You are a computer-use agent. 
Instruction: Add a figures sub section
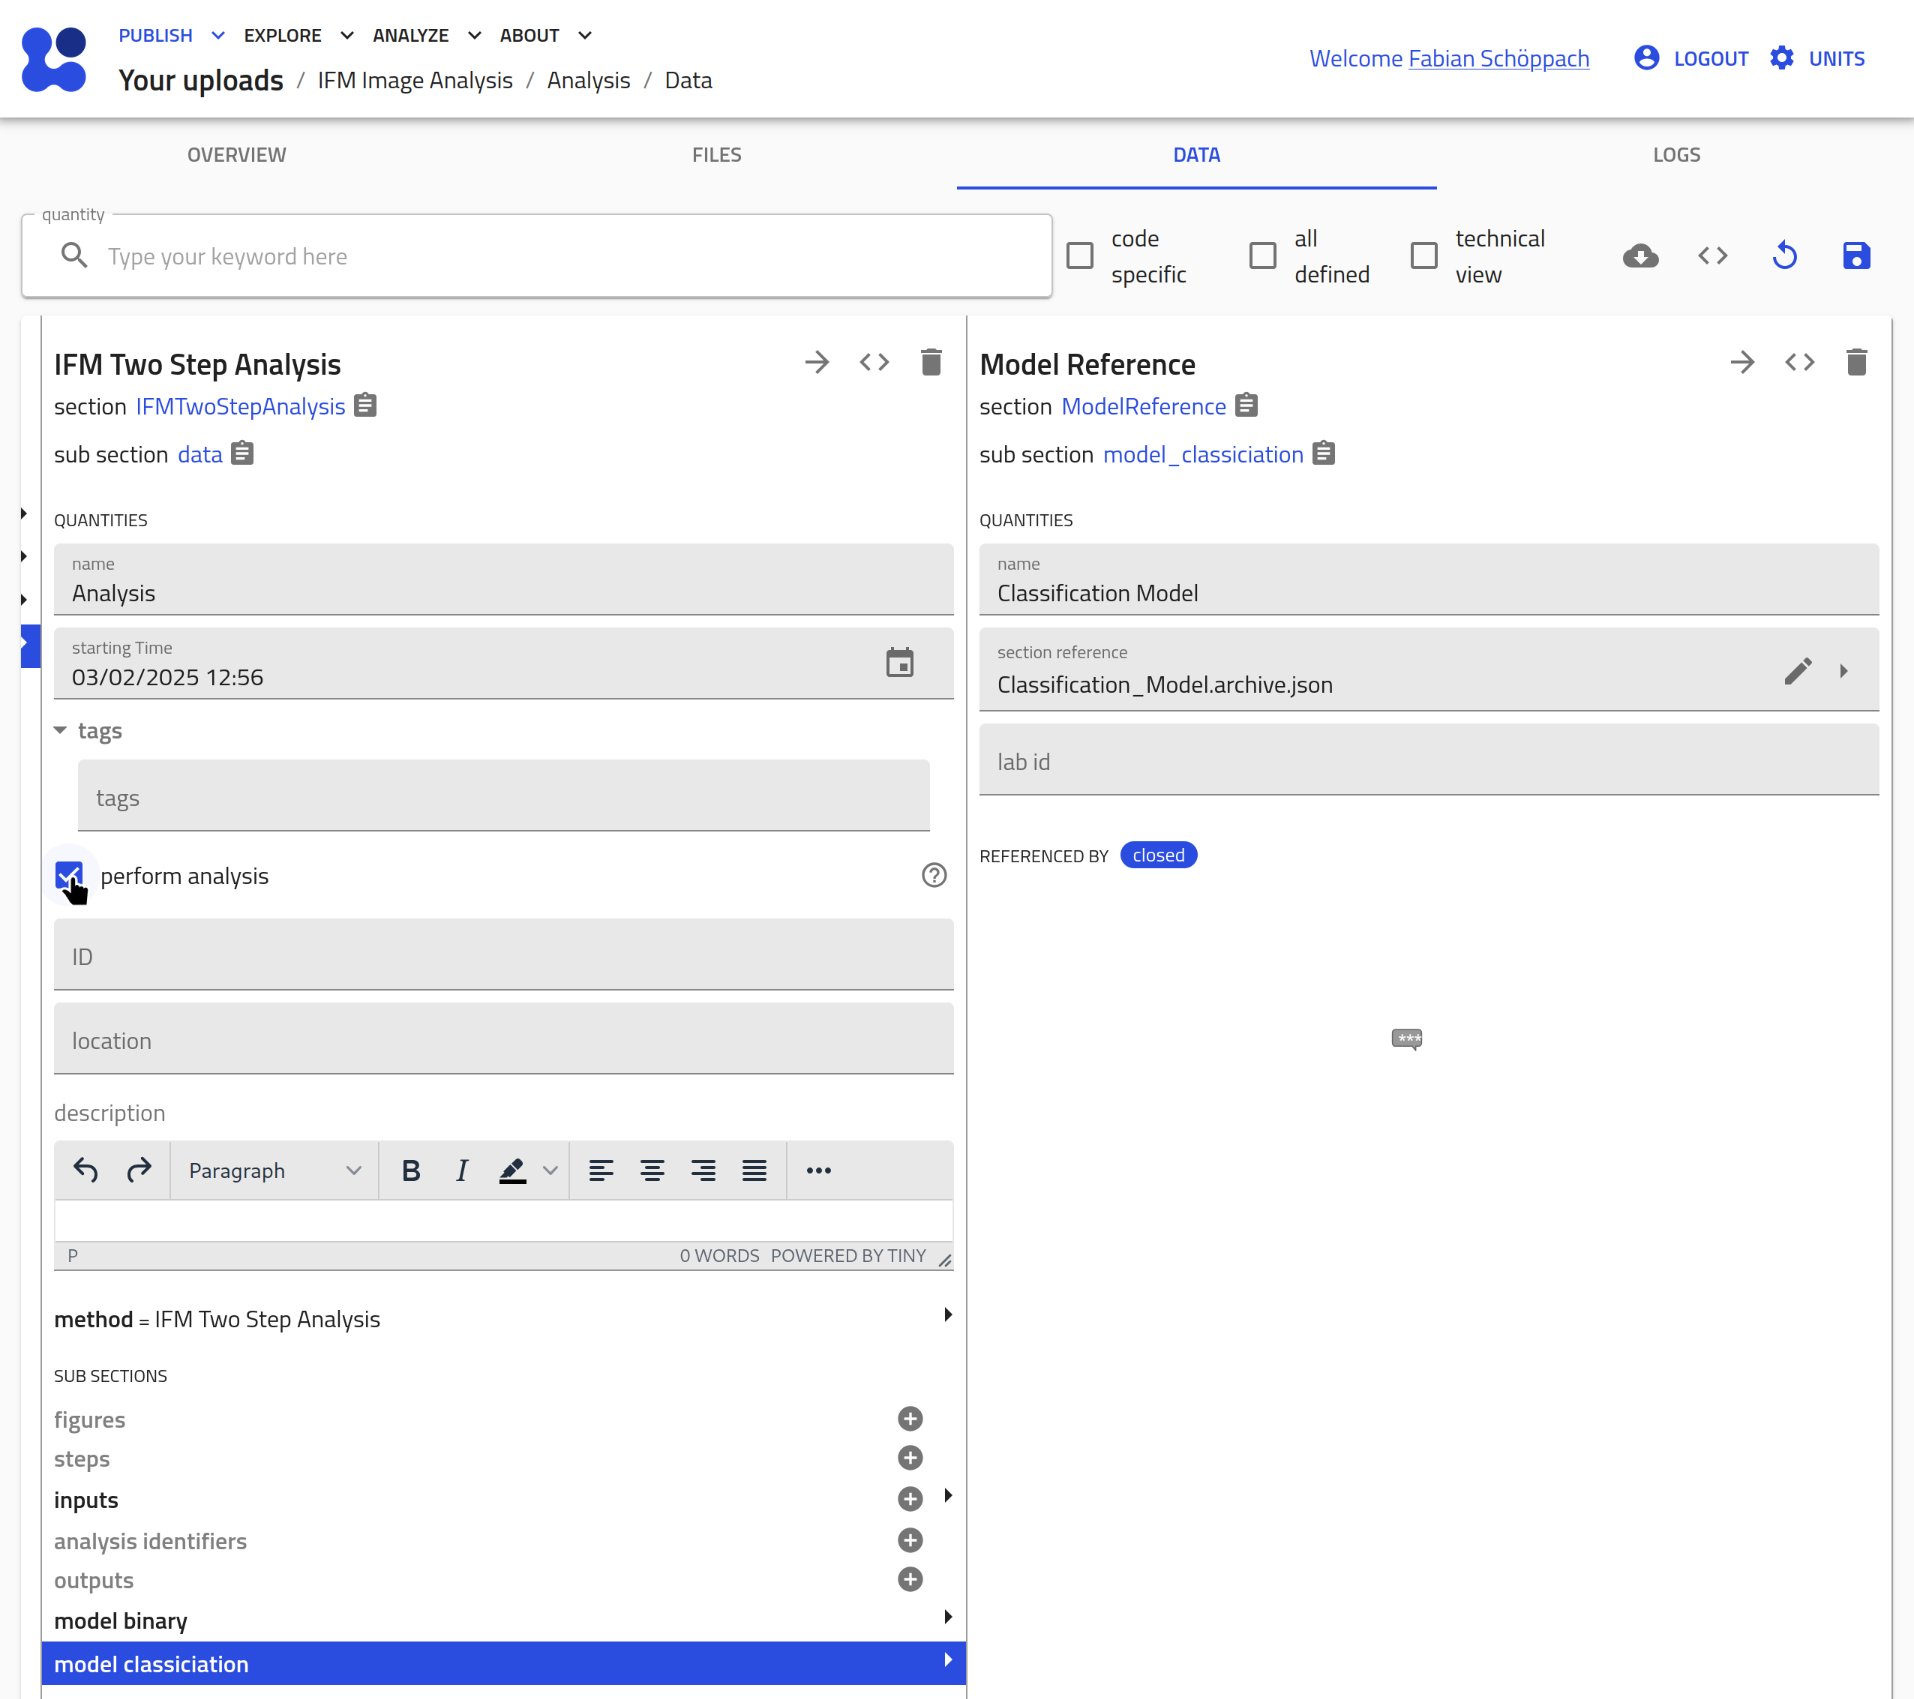coord(910,1419)
